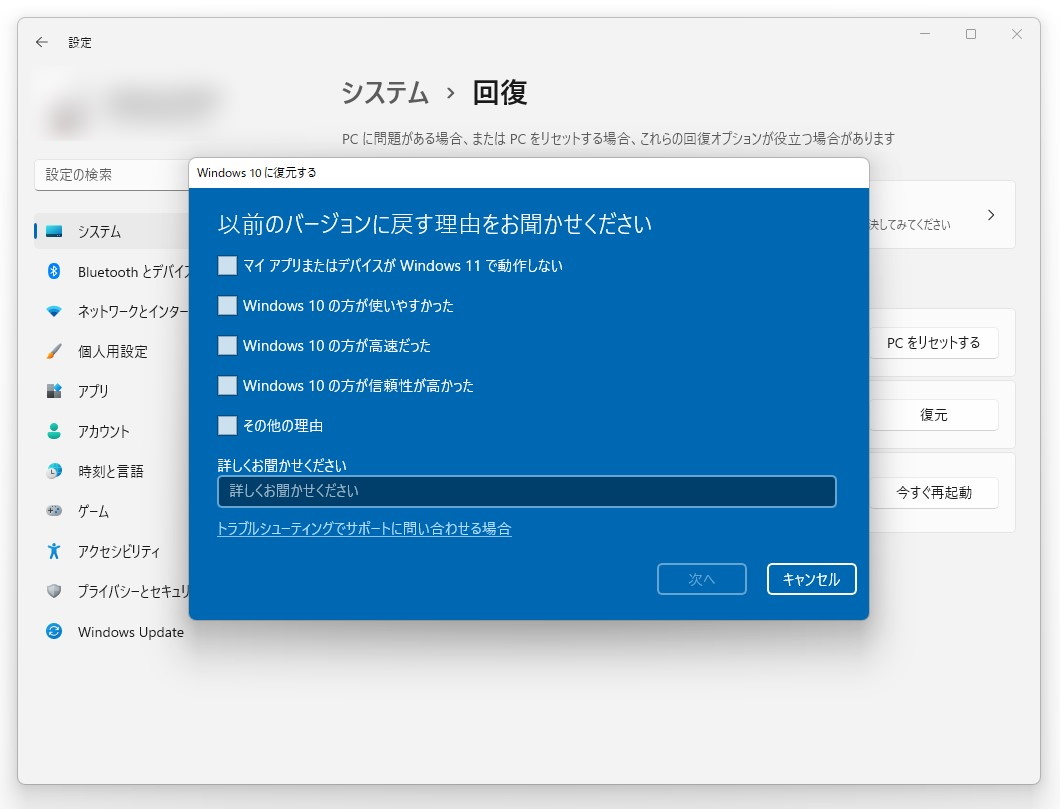
Task: Check マイ アプリまたはデバイスが Windows 11 で動作しない
Action: 225,265
